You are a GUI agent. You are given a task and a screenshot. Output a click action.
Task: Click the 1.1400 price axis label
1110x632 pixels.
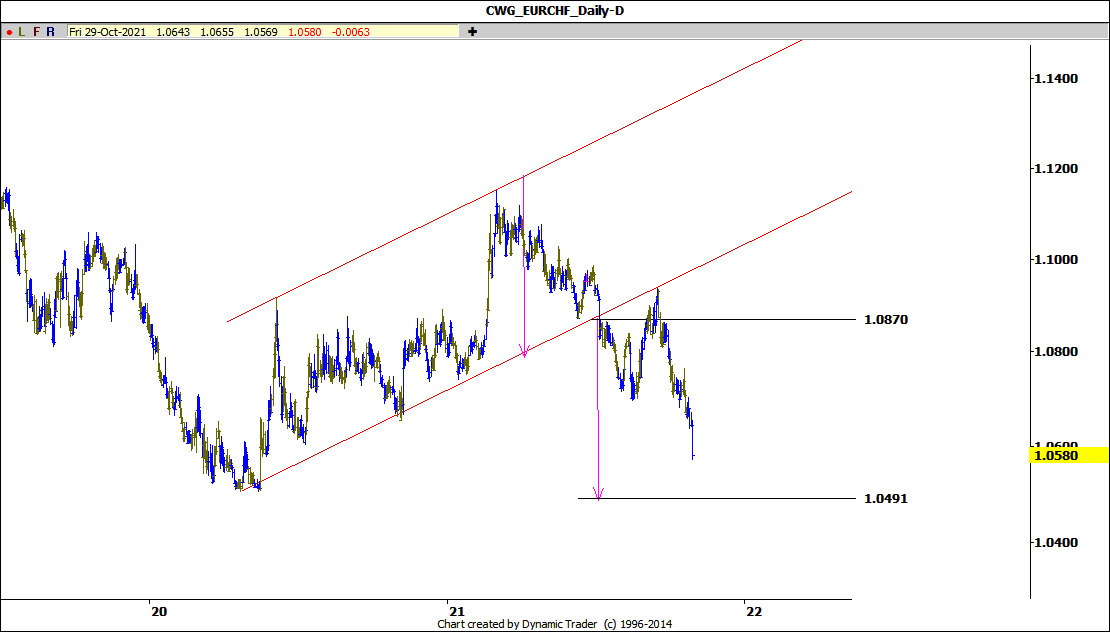[1056, 79]
